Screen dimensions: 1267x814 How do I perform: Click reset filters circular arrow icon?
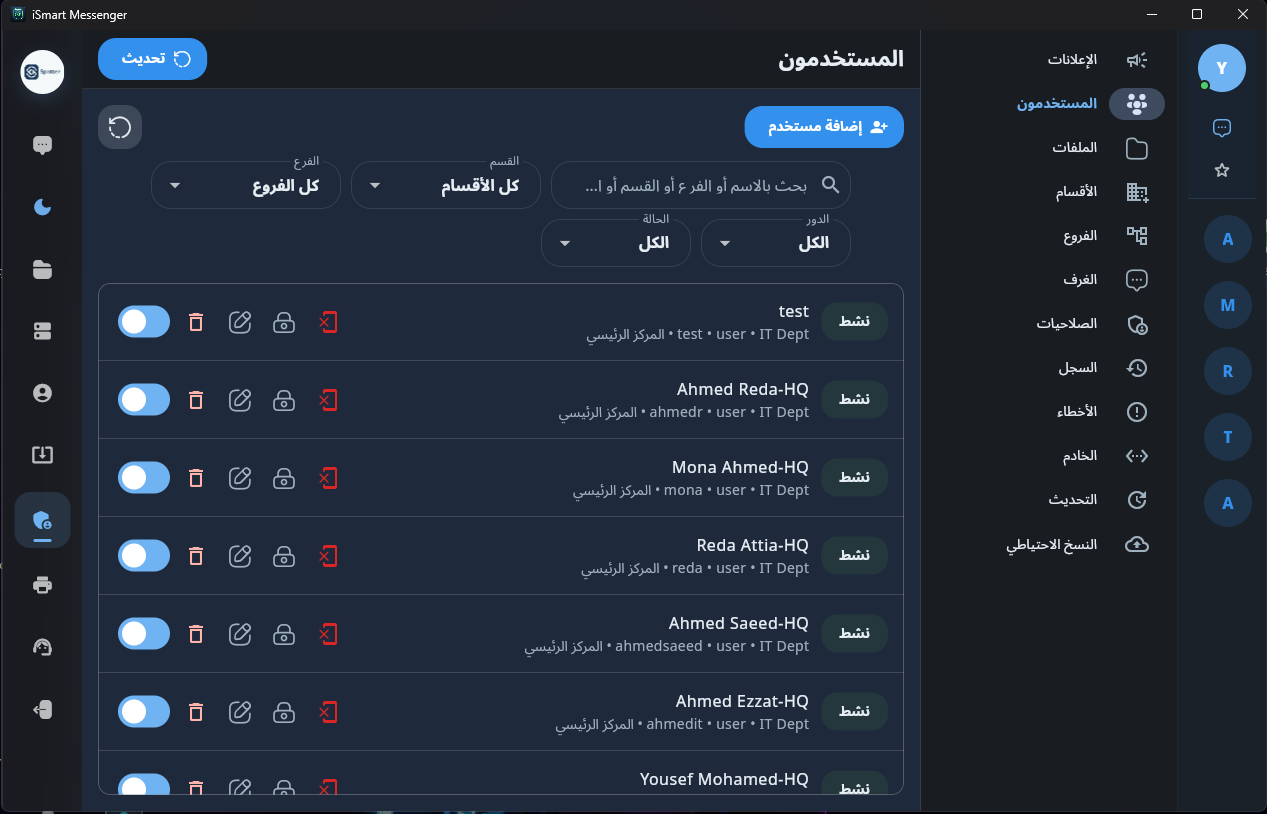click(x=120, y=127)
